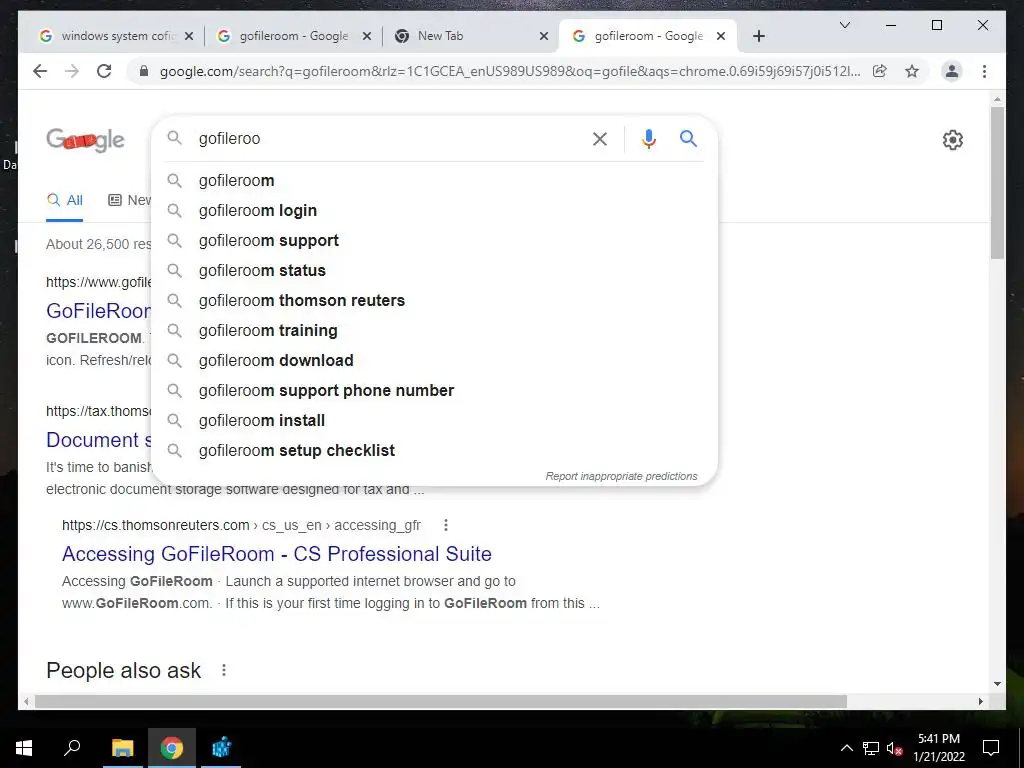Image resolution: width=1024 pixels, height=768 pixels.
Task: Open Chrome three-dot menu
Action: (x=984, y=71)
